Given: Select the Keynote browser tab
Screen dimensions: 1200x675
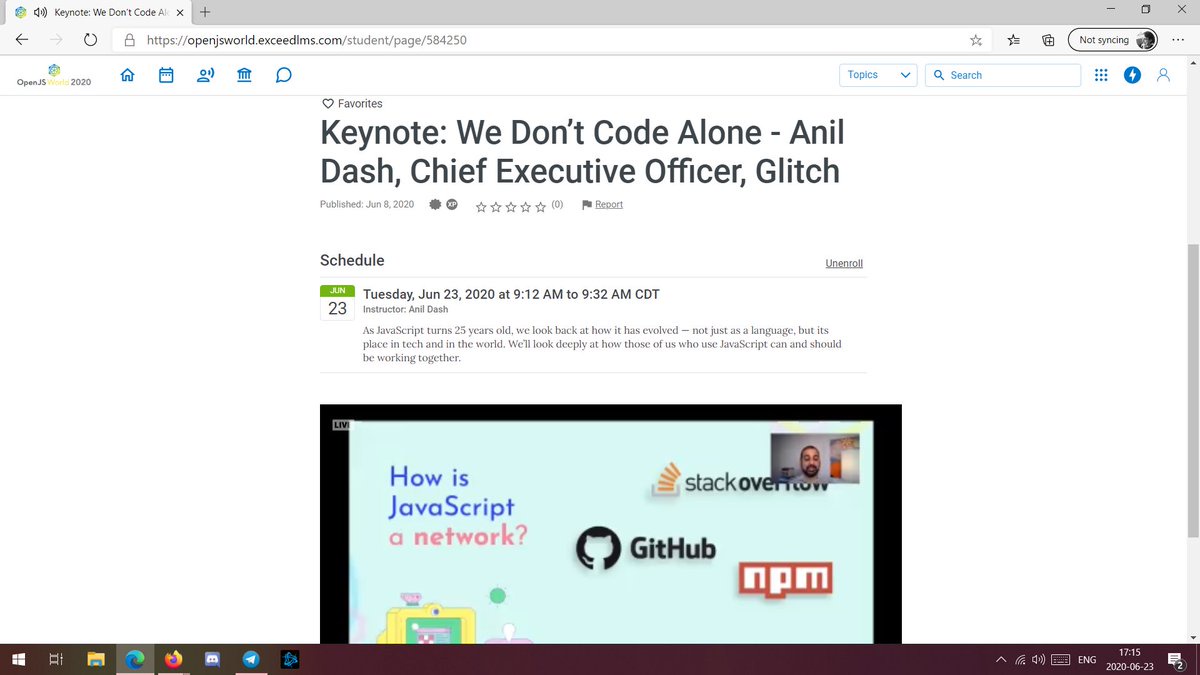Looking at the screenshot, I should tap(95, 12).
